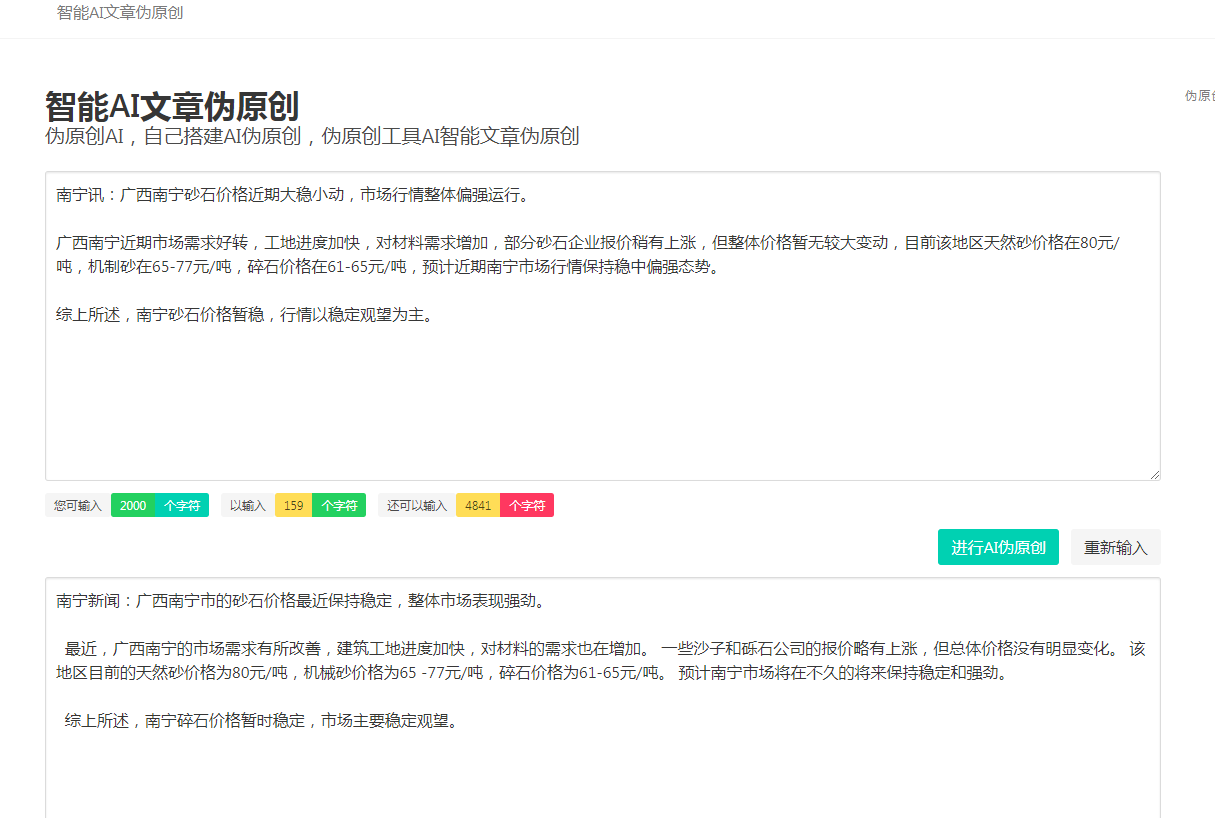This screenshot has width=1215, height=818.
Task: Click the subtitle starting with 伪原创AI
Action: pos(312,137)
